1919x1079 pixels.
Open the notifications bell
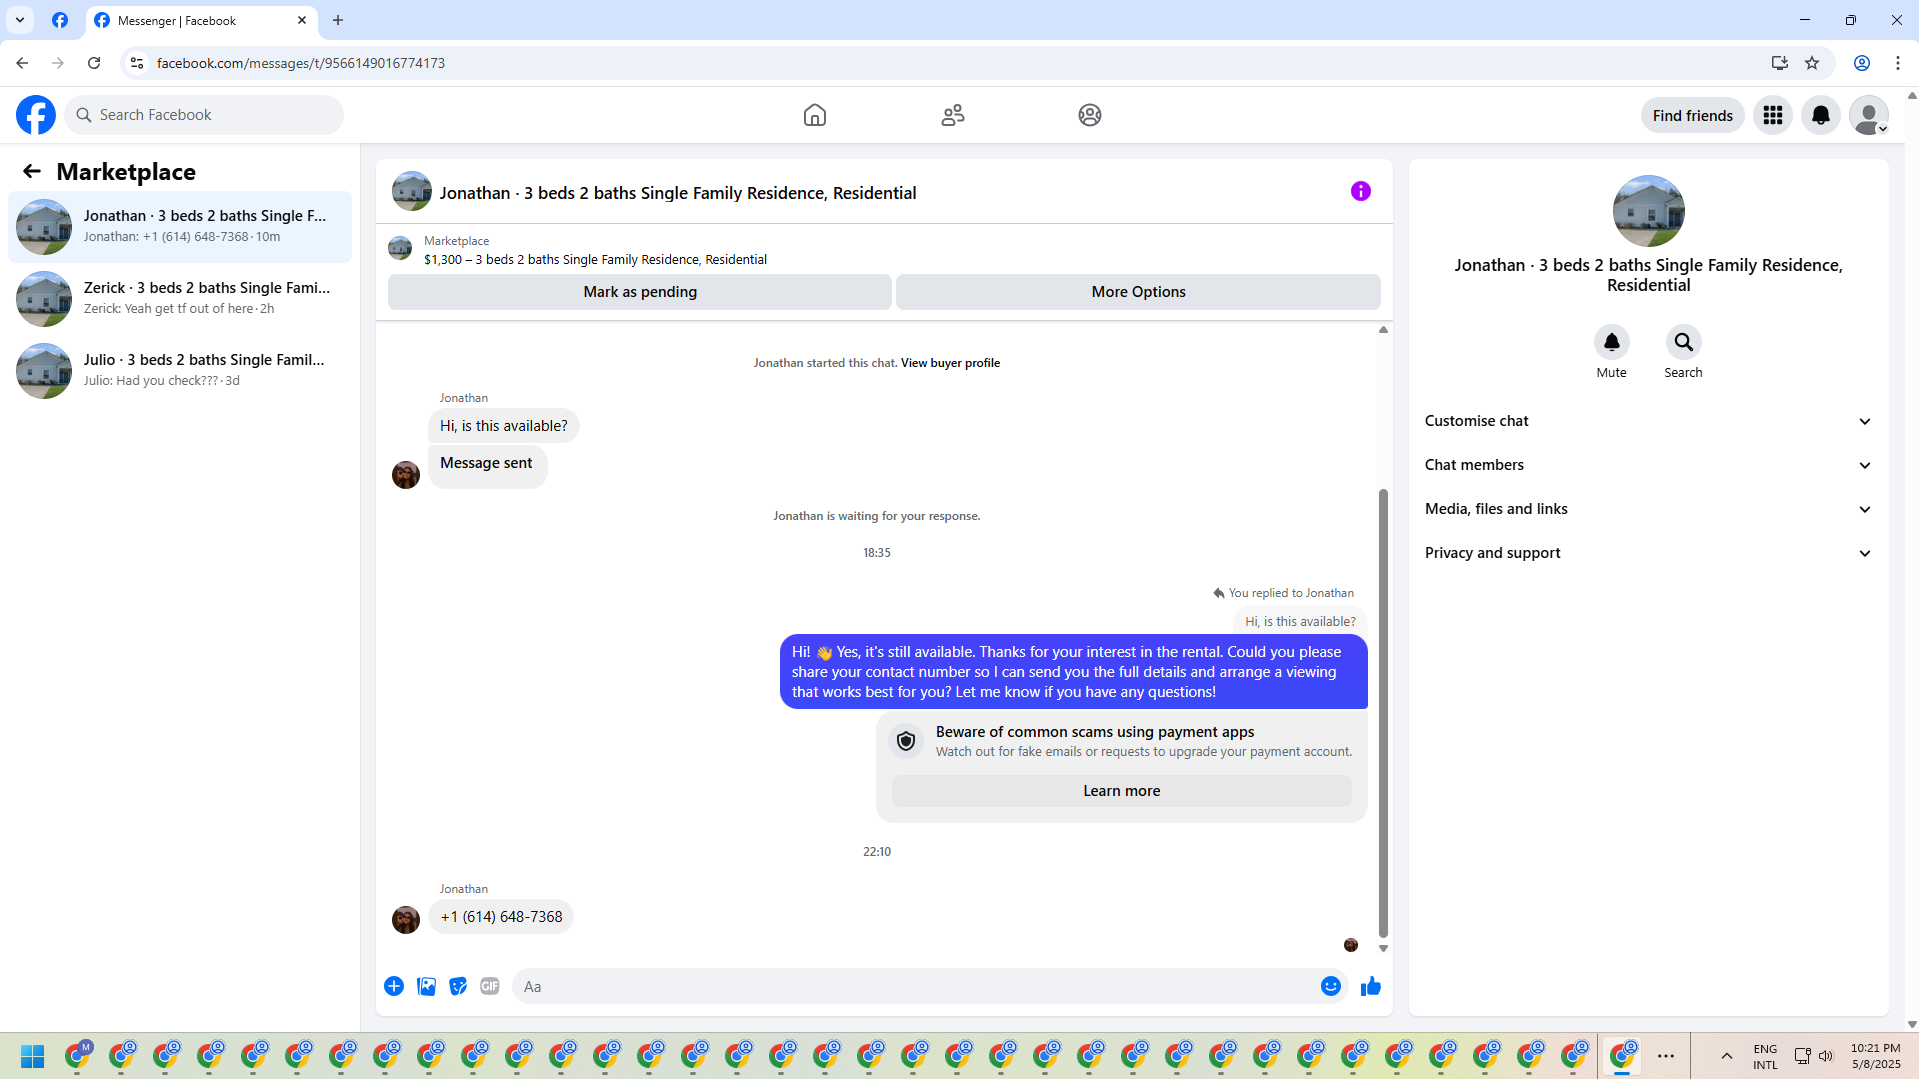[x=1821, y=115]
